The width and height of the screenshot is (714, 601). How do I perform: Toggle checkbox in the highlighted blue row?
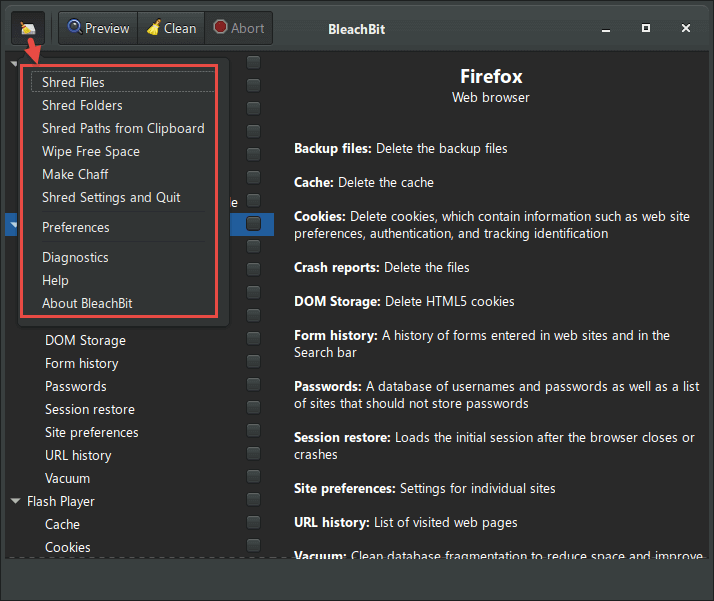(254, 224)
